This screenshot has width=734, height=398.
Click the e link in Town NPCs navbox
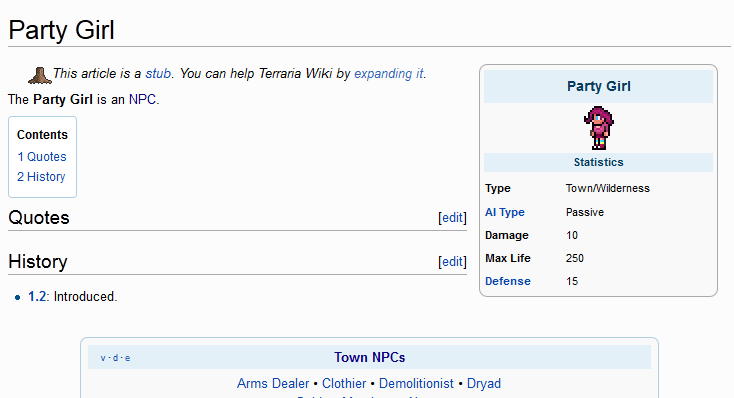point(127,358)
